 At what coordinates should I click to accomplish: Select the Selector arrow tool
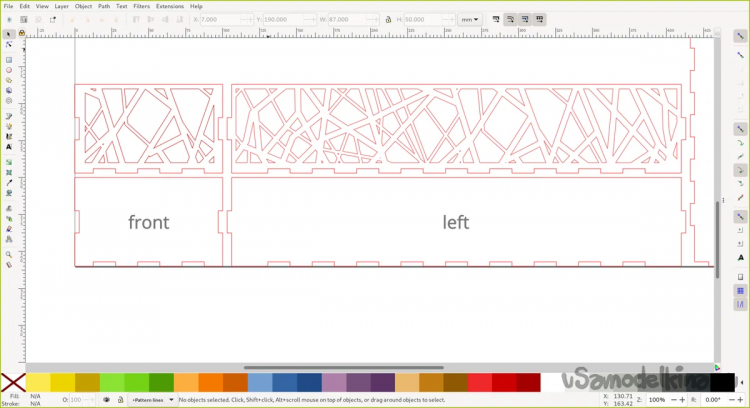coord(9,33)
